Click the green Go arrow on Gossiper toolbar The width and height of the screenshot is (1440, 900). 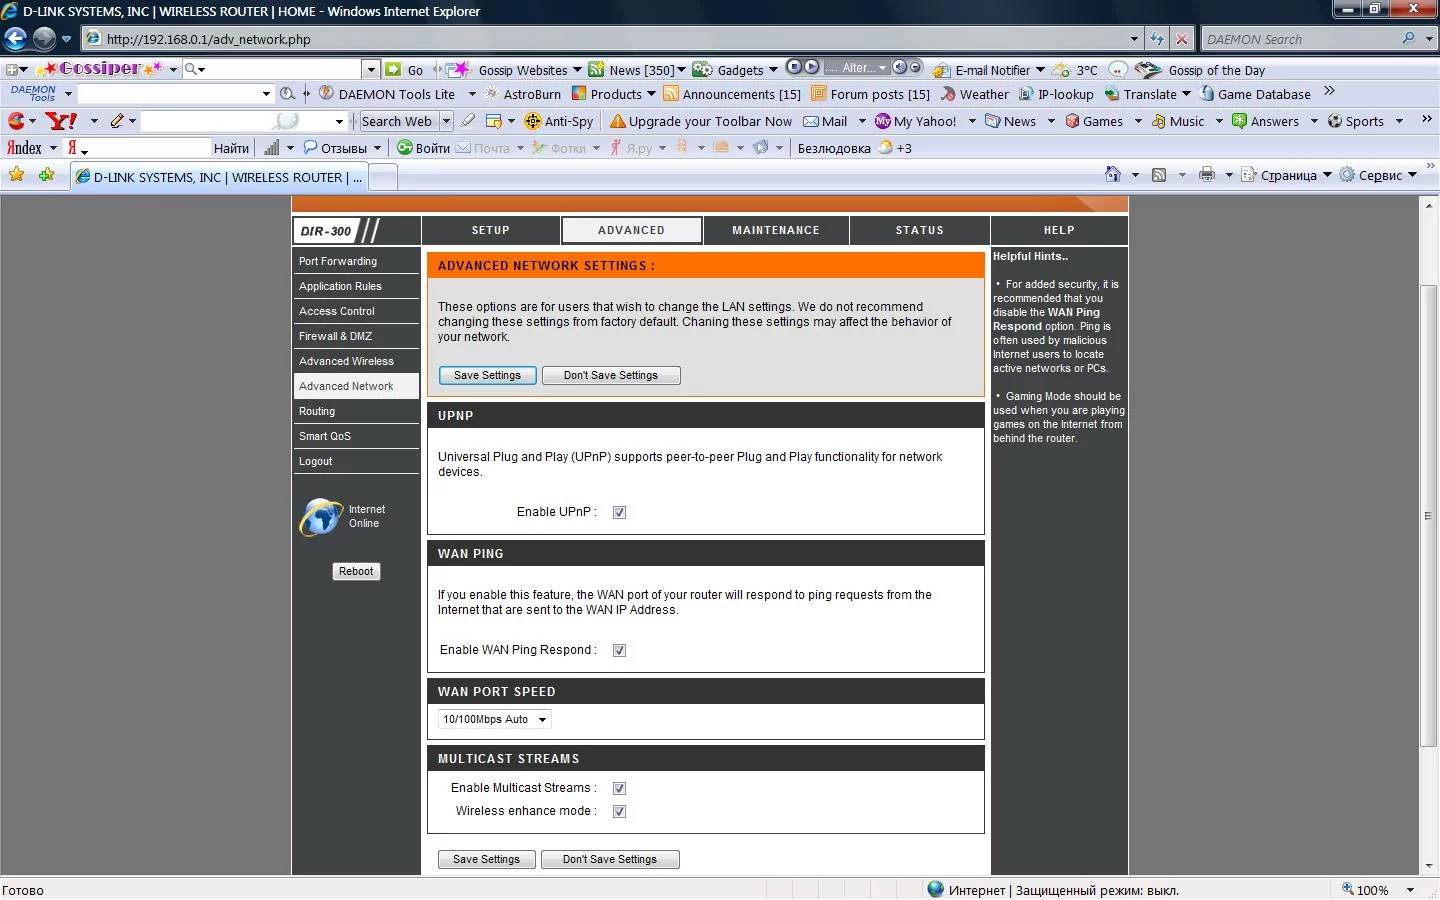point(394,69)
